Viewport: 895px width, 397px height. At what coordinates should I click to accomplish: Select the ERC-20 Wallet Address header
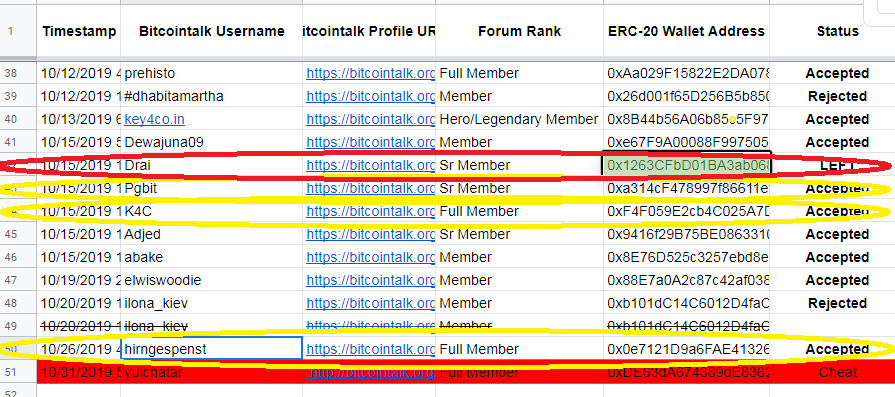click(687, 31)
